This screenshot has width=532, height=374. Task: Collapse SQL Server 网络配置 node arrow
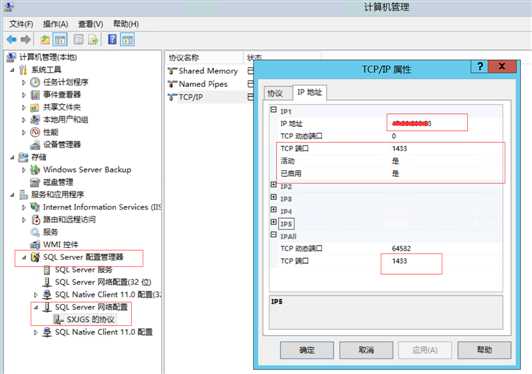click(x=36, y=307)
